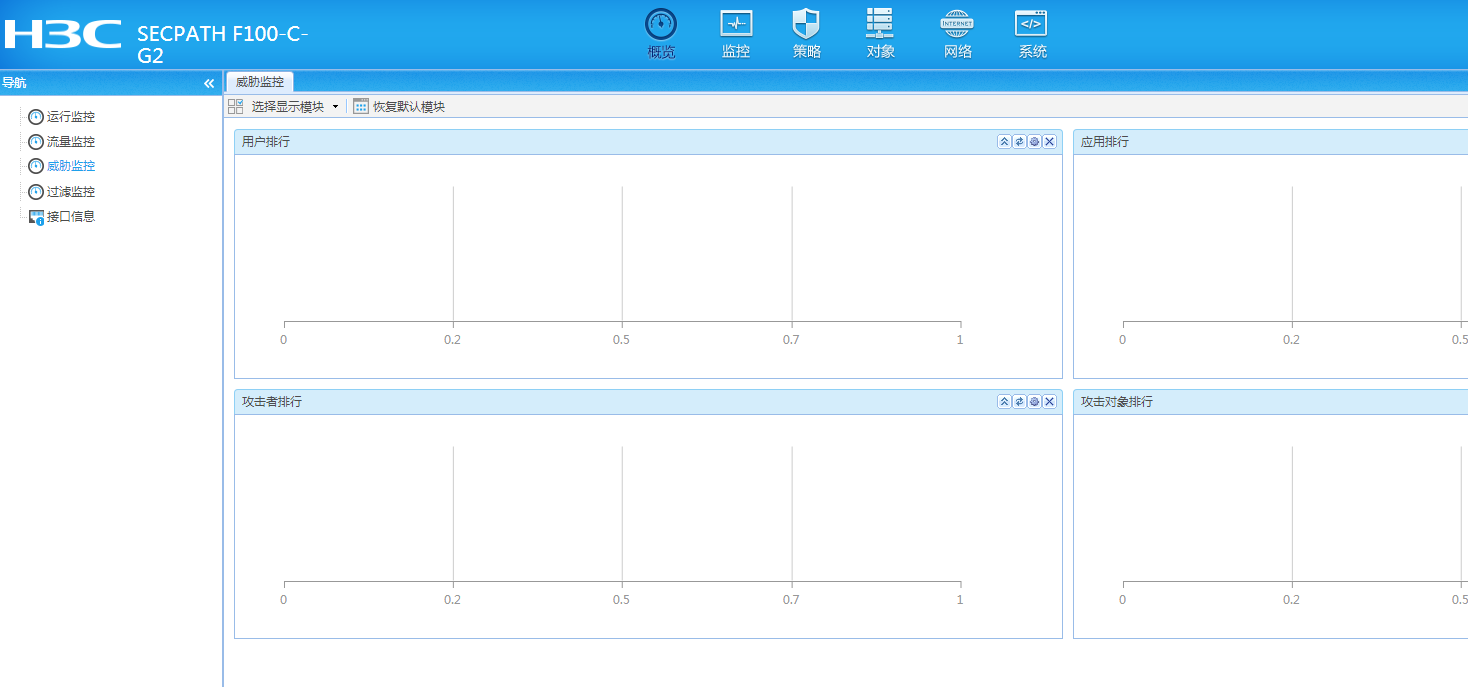The width and height of the screenshot is (1468, 687).
Task: Select 流量监控 in navigation tree
Action: (70, 142)
